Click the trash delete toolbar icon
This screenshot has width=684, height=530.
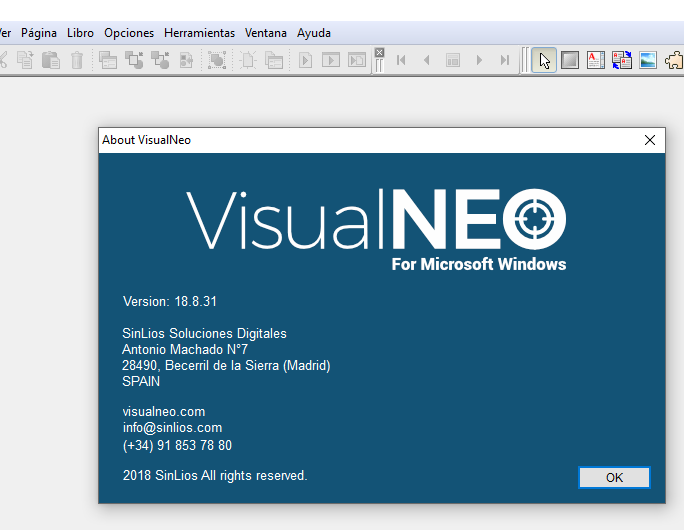pos(77,60)
